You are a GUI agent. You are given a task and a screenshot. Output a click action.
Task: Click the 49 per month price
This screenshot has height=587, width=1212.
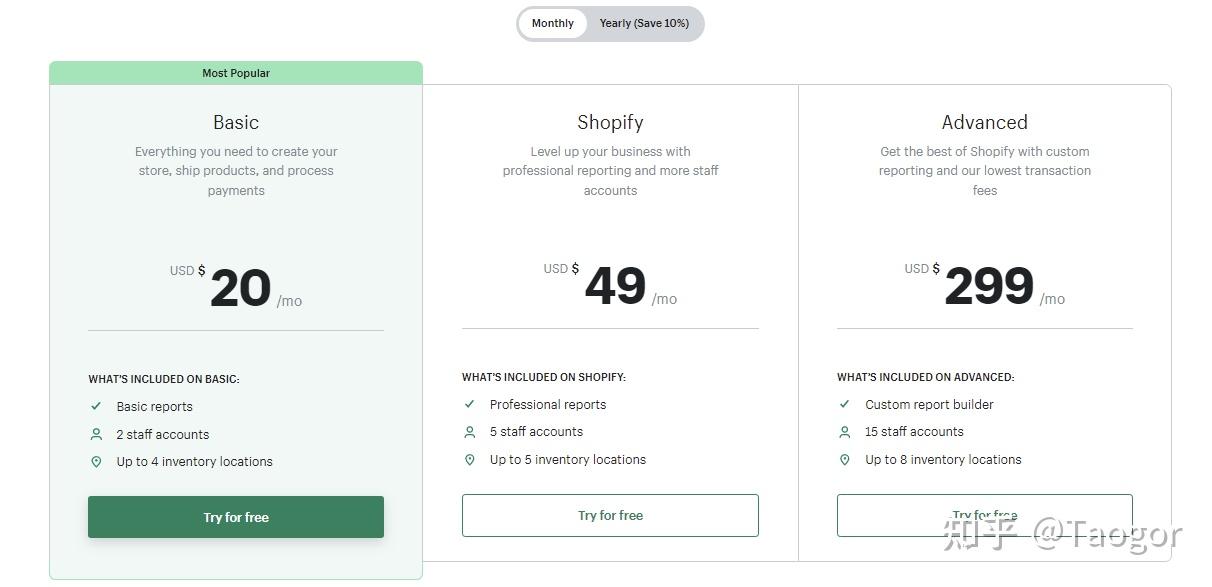pos(615,287)
